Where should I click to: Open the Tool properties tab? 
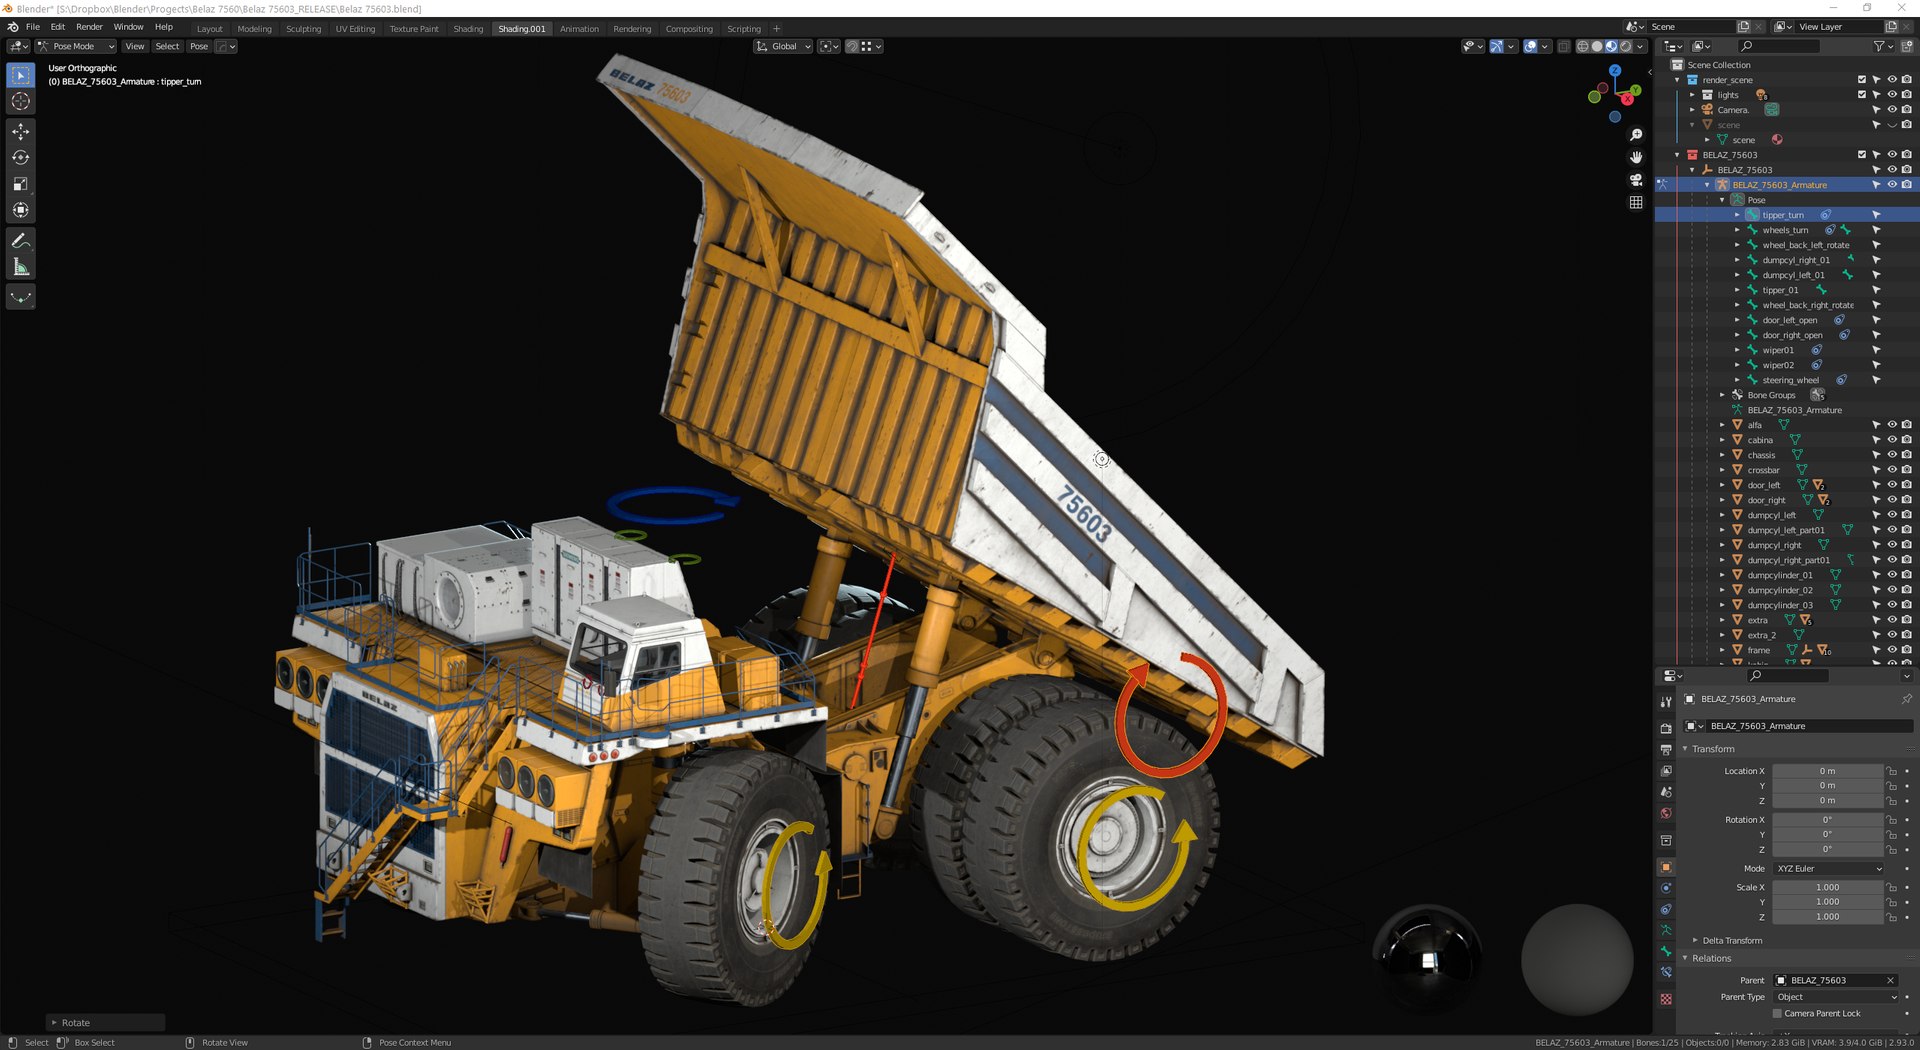coord(1666,702)
